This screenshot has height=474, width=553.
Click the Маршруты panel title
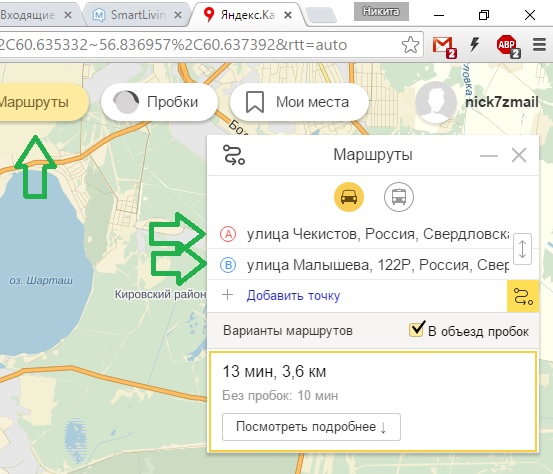373,154
